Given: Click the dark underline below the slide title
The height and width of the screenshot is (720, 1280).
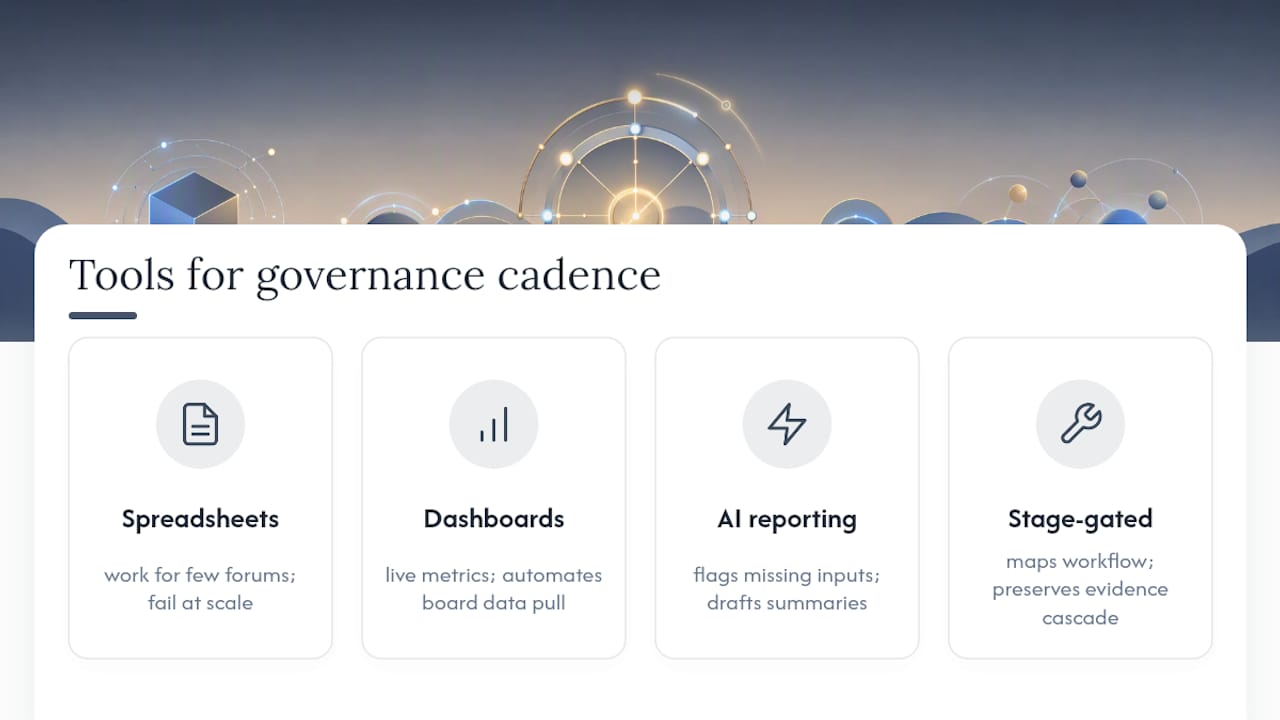Looking at the screenshot, I should point(103,316).
